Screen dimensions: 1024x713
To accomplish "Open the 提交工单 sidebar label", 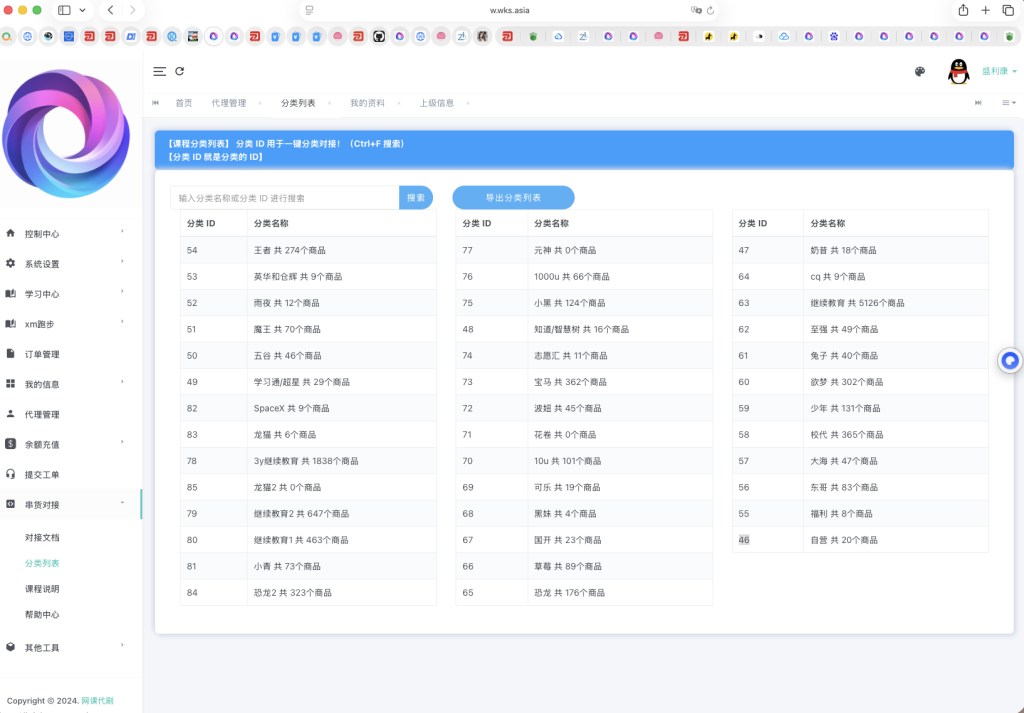I will pyautogui.click(x=42, y=475).
